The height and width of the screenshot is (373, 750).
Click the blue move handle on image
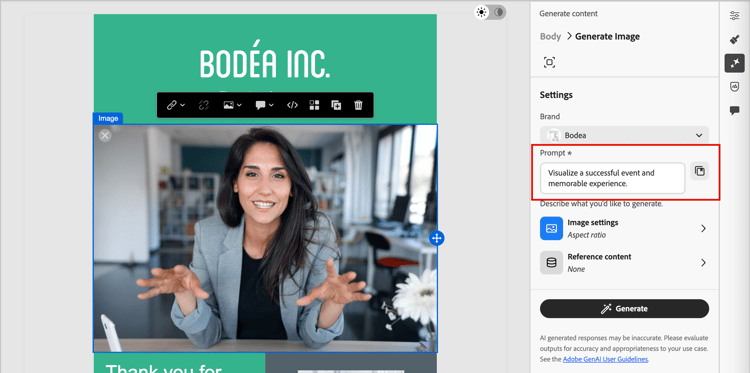pos(437,238)
